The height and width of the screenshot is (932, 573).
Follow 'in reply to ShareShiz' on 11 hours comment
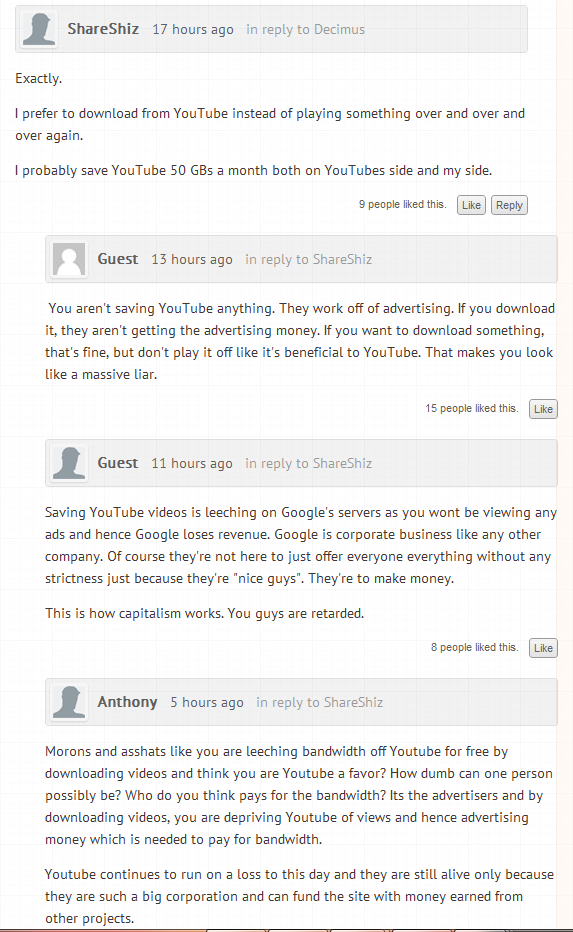[308, 463]
